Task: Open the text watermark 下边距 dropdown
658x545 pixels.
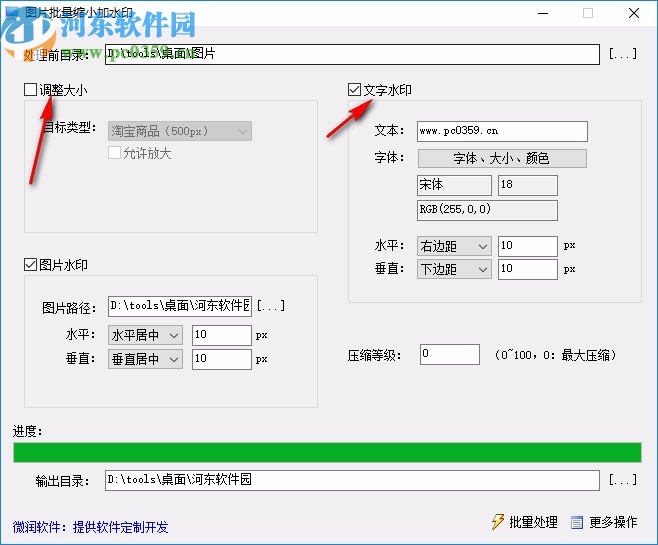Action: click(454, 269)
